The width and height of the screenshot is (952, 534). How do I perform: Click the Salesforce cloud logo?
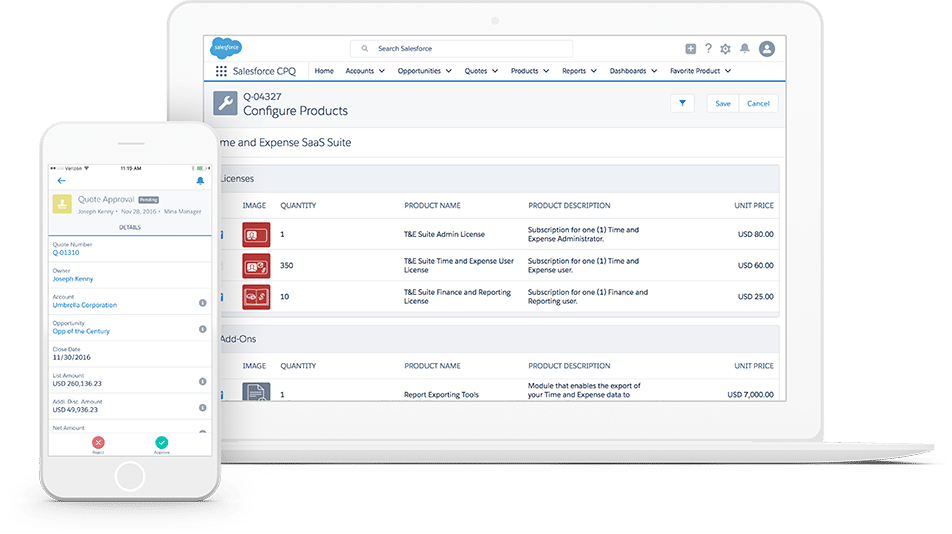[x=226, y=48]
